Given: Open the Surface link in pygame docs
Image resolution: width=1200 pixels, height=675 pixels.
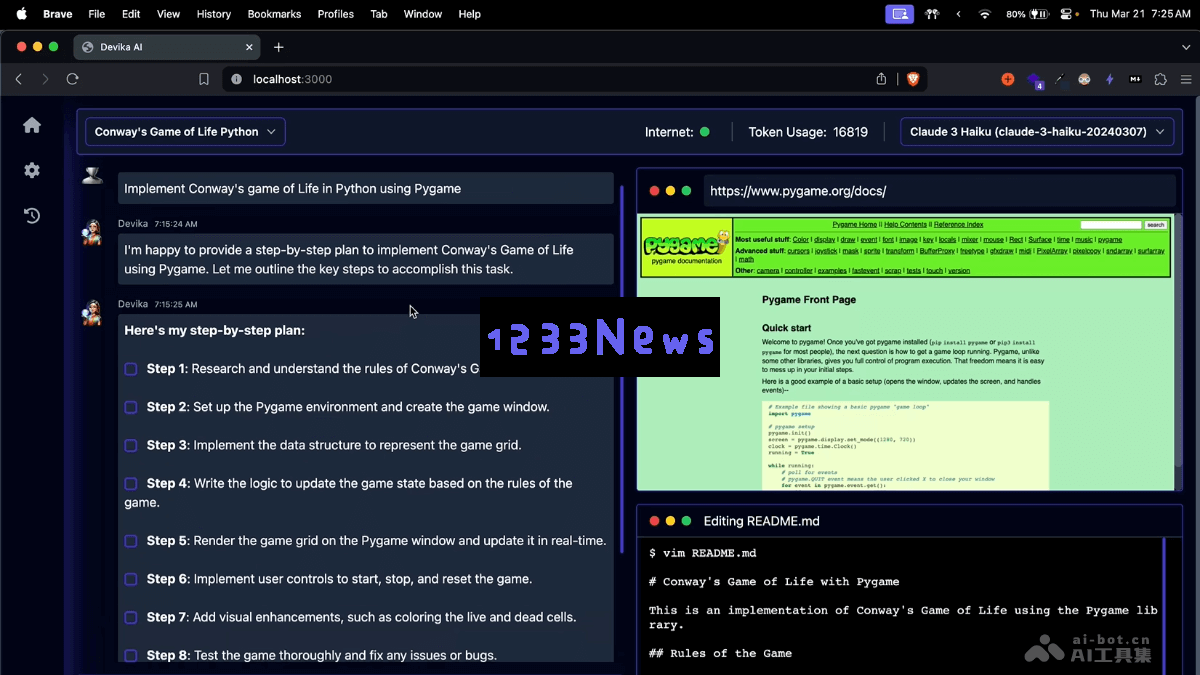Looking at the screenshot, I should tap(1040, 240).
